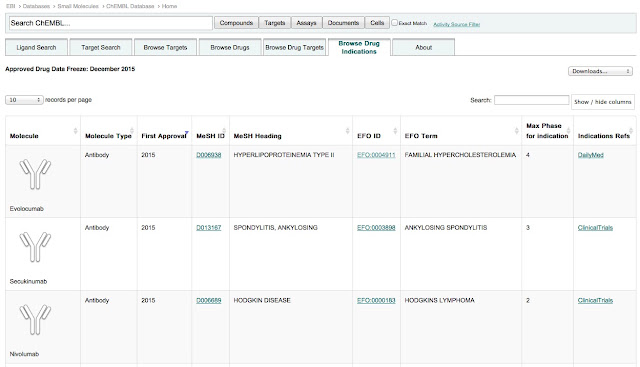Click HODGKINS LYMPHOMA EFO term
This screenshot has height=367, width=640.
coord(440,300)
